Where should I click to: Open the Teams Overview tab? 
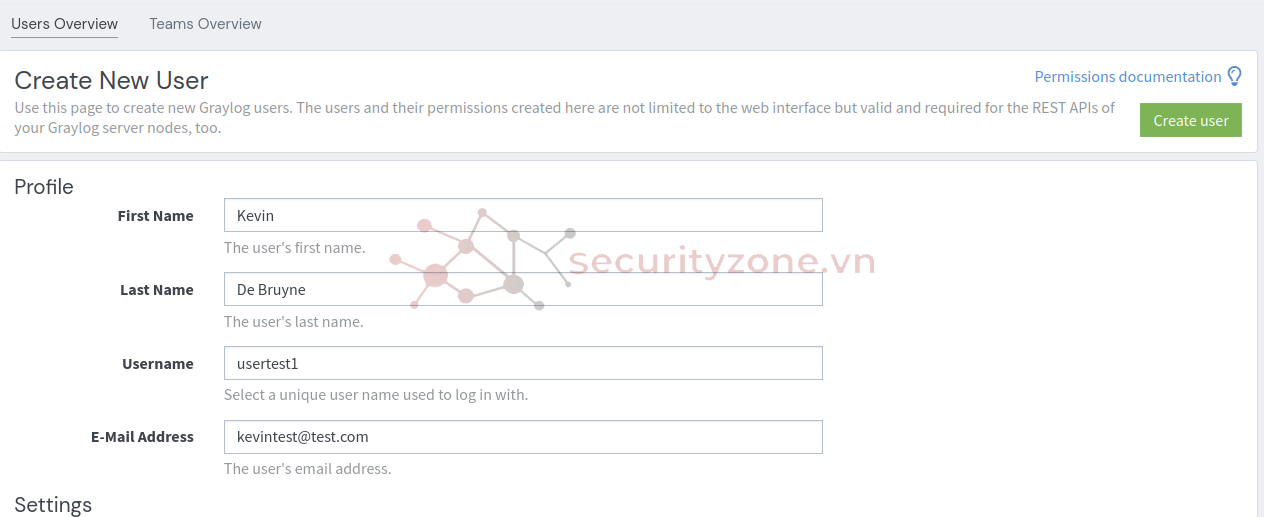click(x=205, y=24)
